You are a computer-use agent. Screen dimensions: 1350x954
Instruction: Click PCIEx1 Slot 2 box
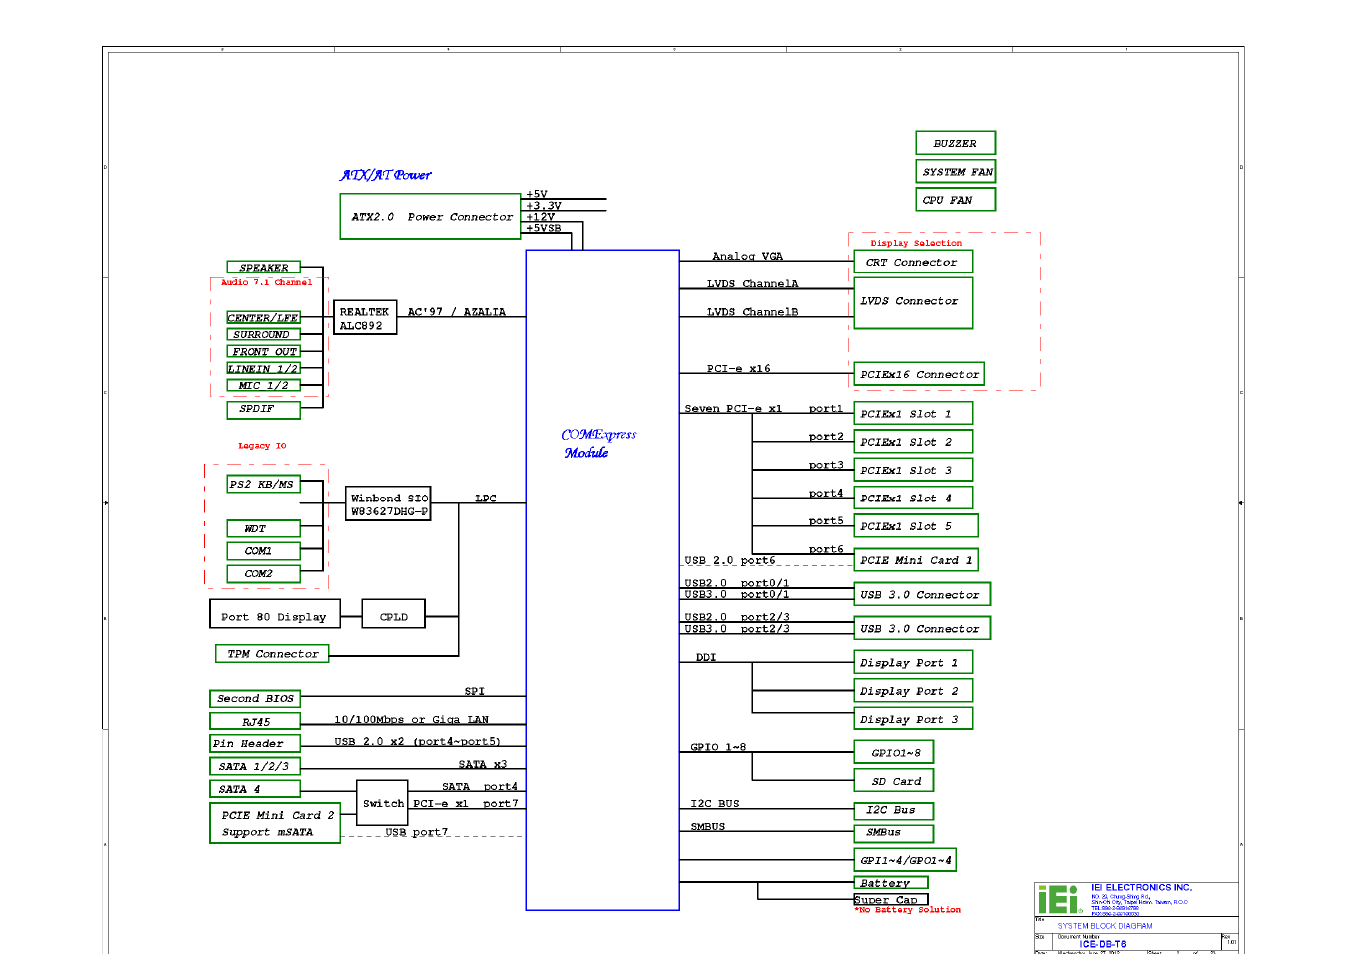click(913, 441)
